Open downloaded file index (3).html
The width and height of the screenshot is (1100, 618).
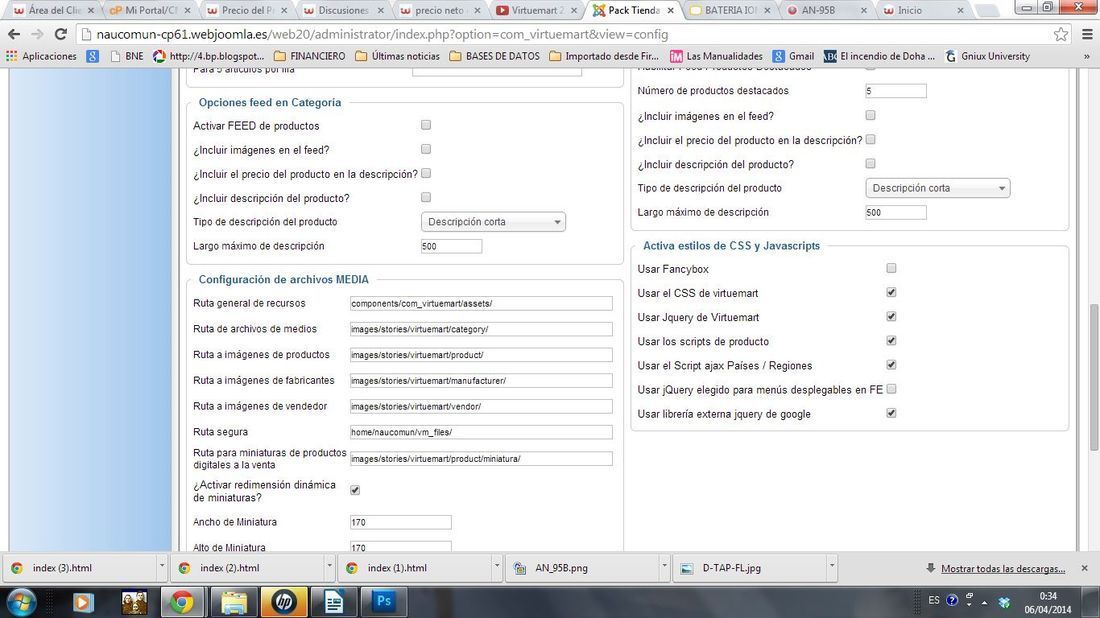tap(79, 568)
